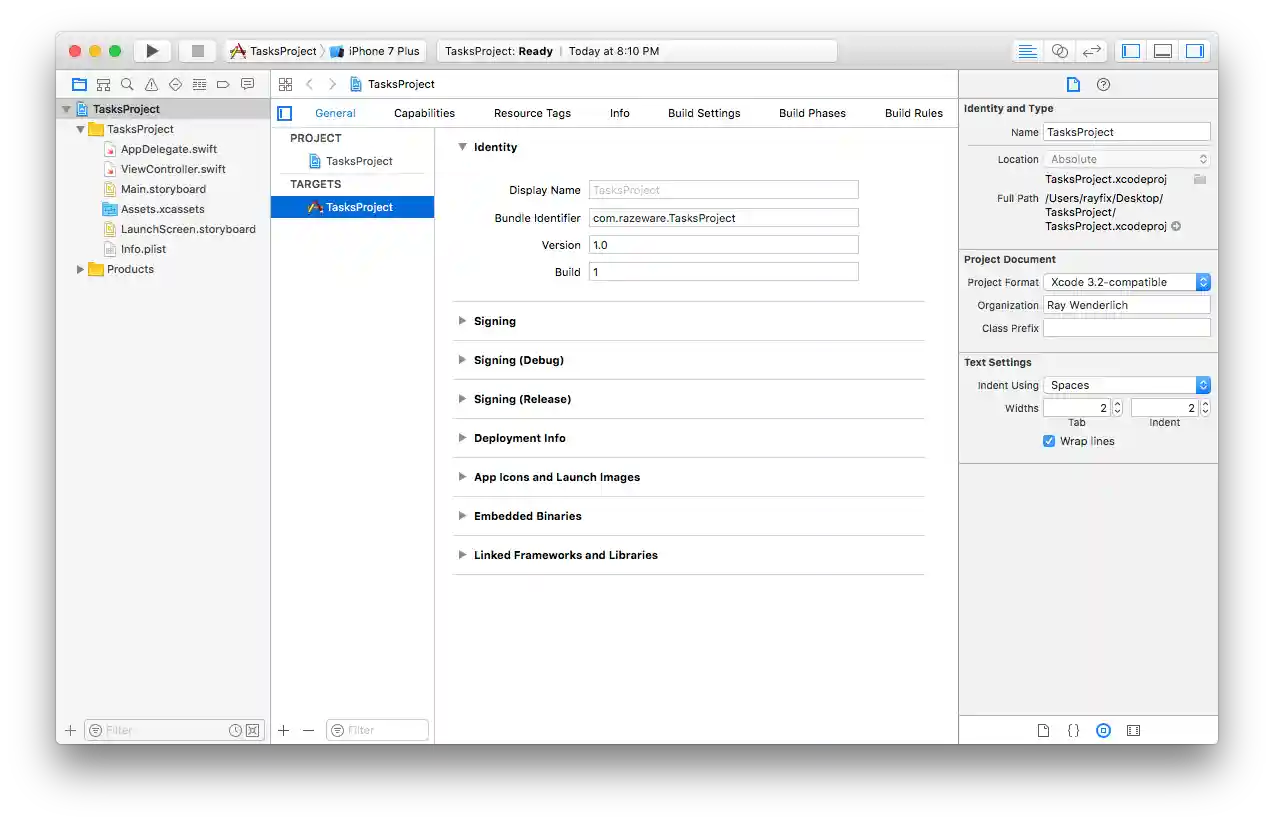The image size is (1274, 824).
Task: Toggle the navigator panel visibility
Action: coord(1130,50)
